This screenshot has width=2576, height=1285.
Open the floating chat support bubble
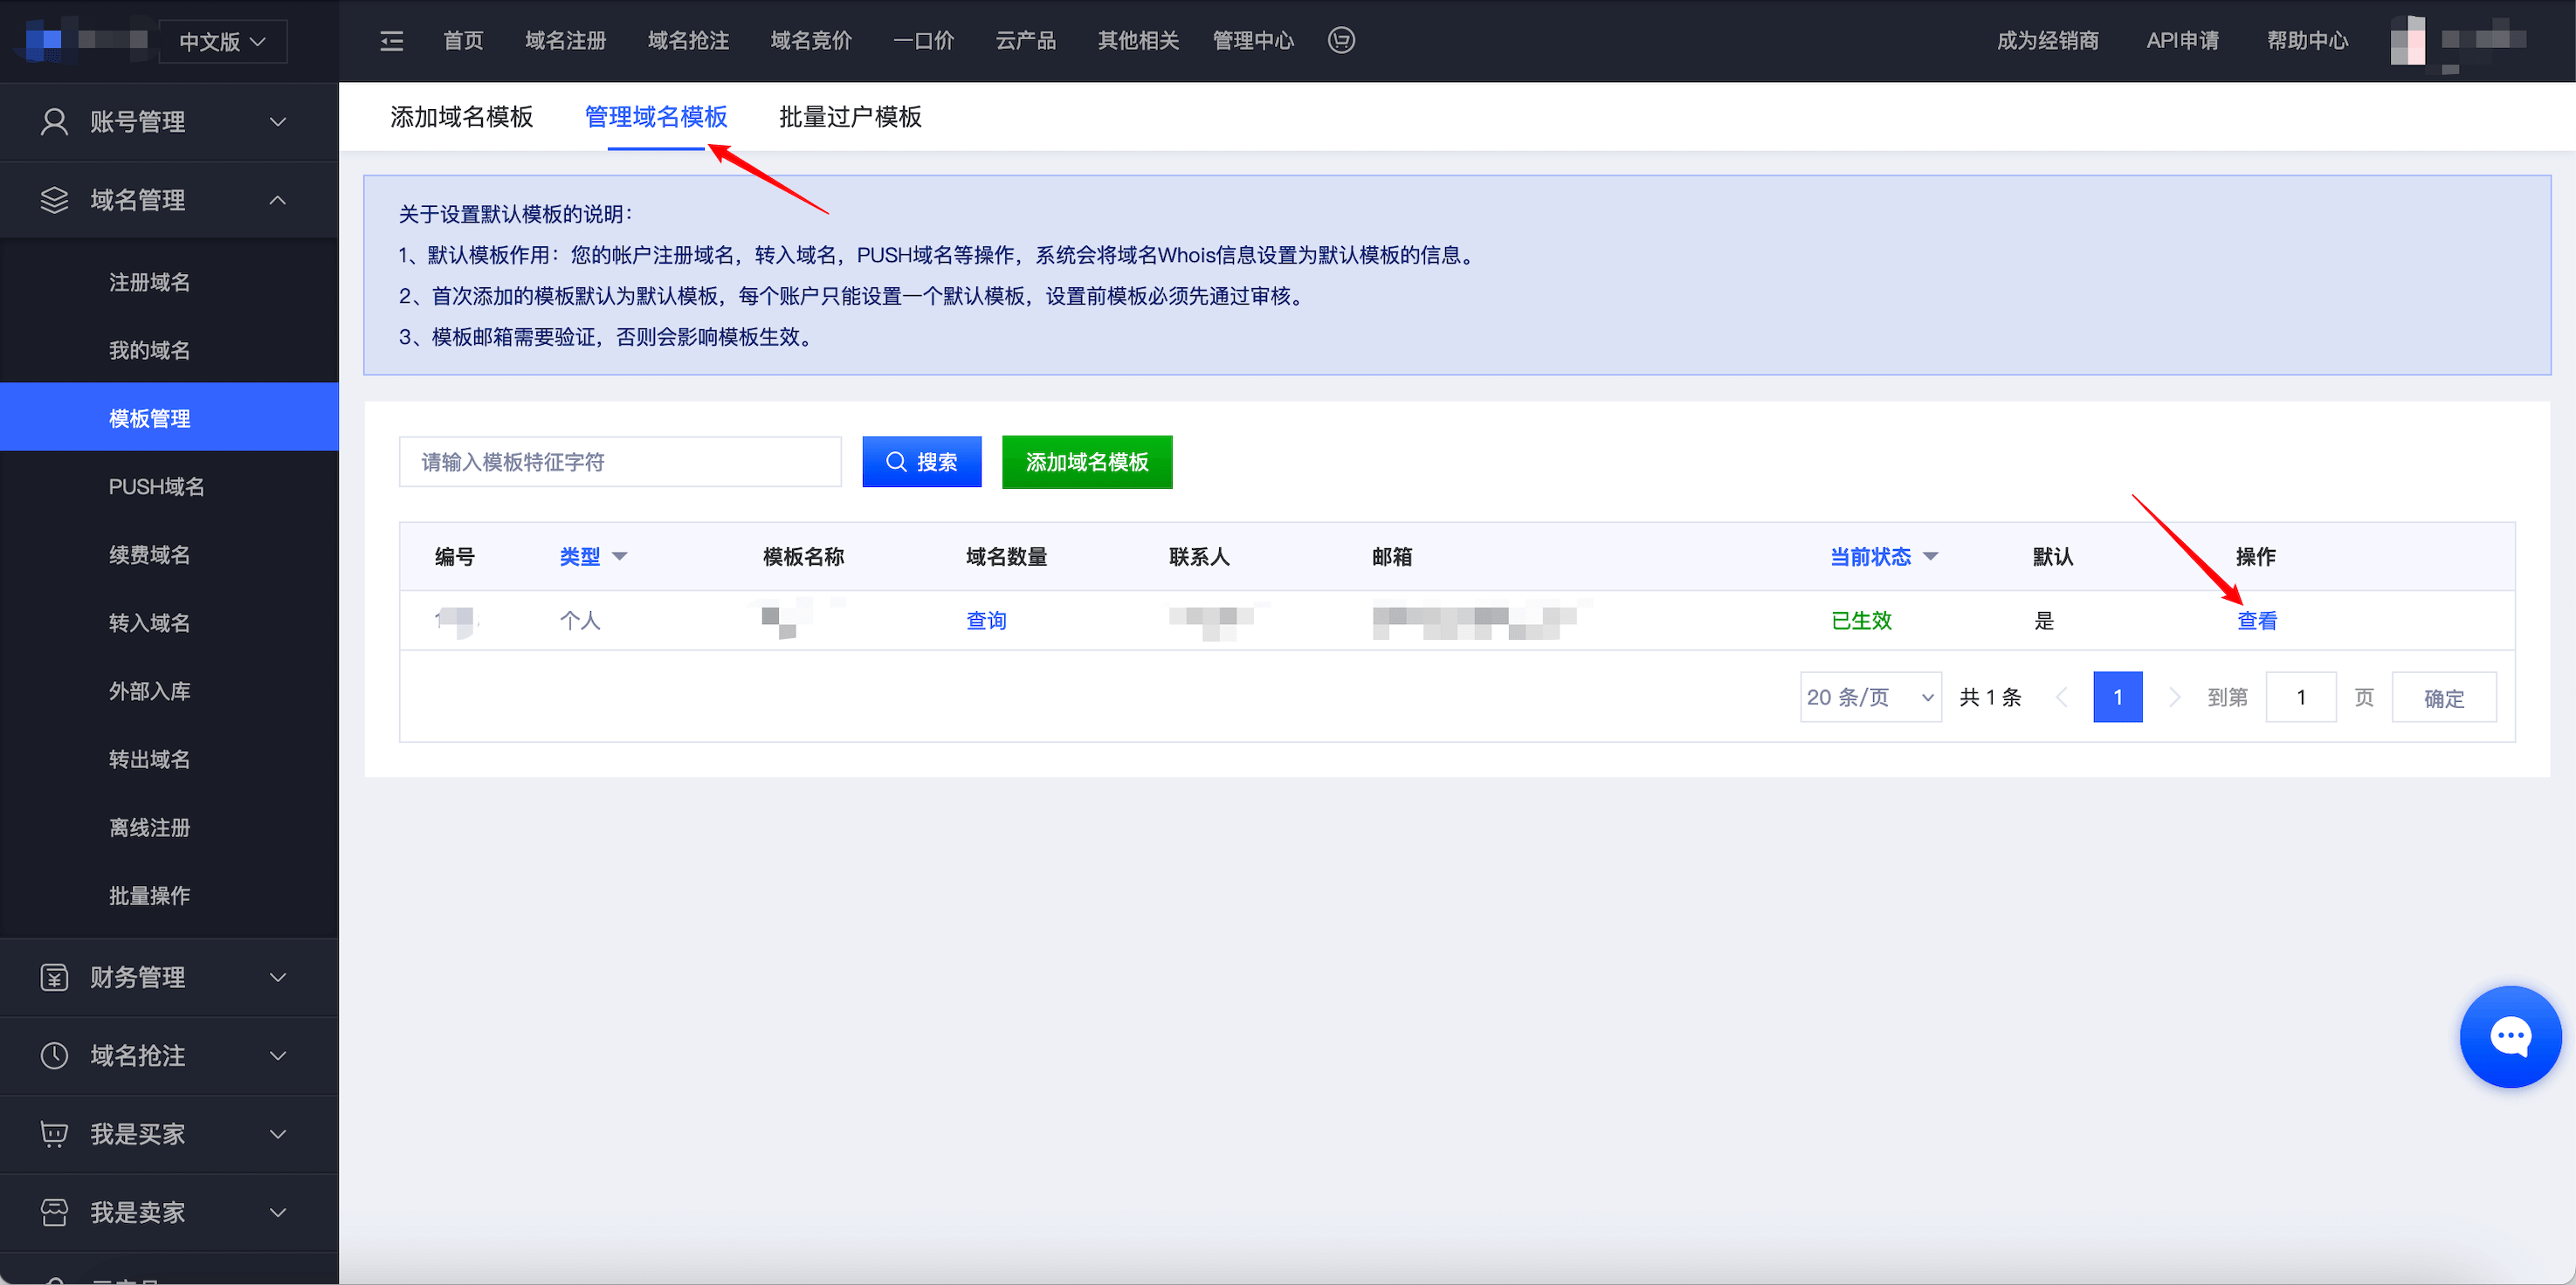point(2509,1036)
